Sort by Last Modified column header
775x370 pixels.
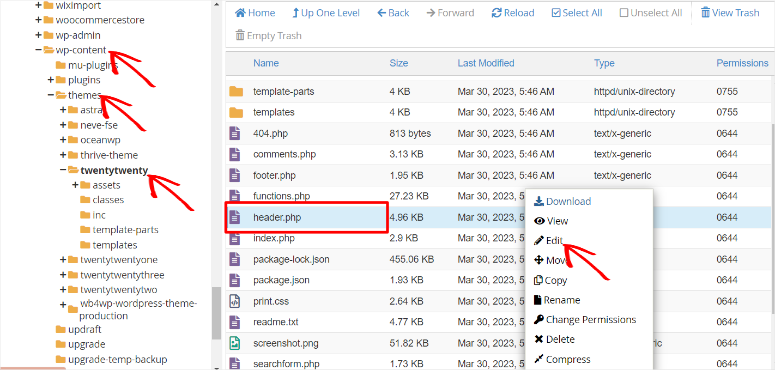(486, 63)
